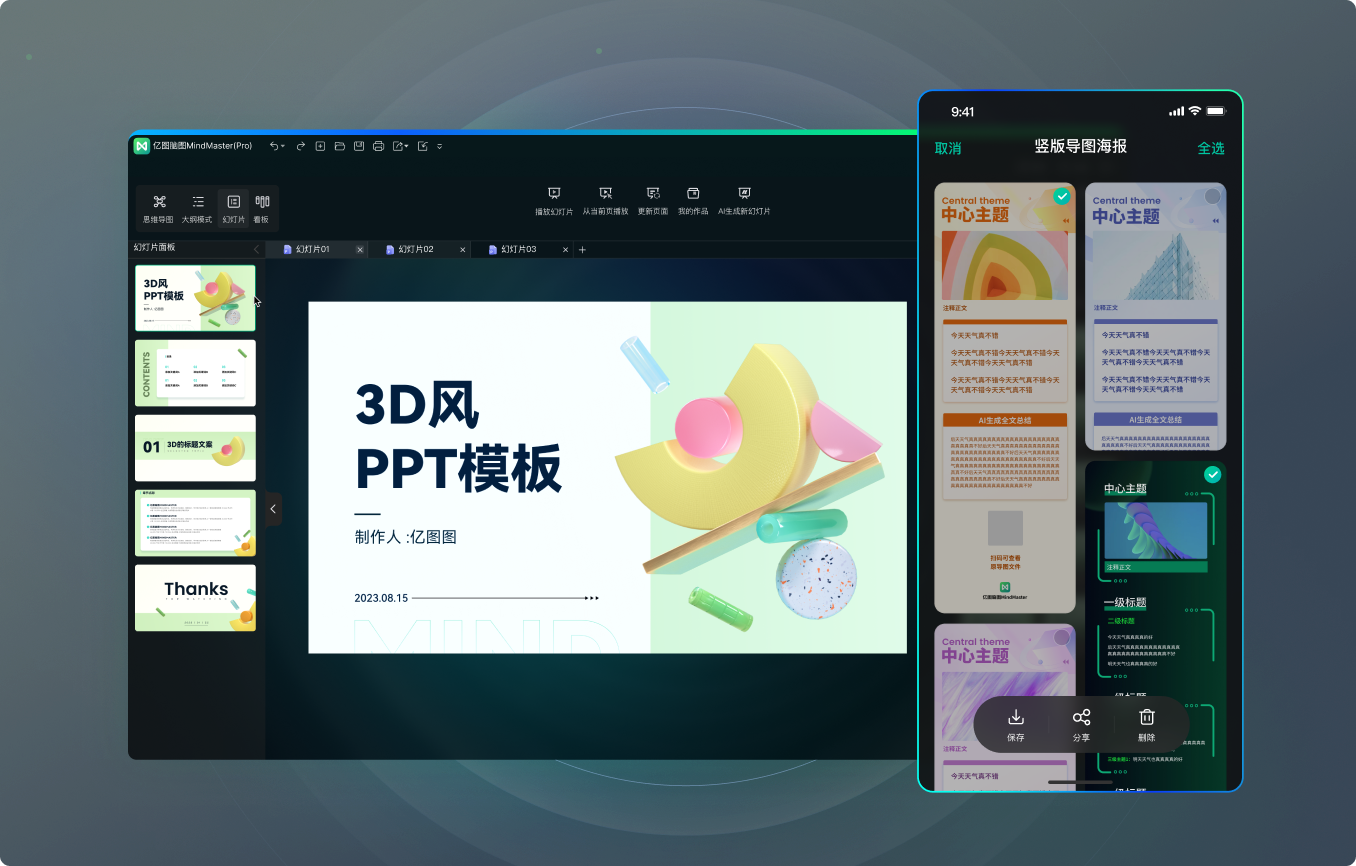
Task: Uncheck the dark green poster's selection circle
Action: pos(1213,474)
